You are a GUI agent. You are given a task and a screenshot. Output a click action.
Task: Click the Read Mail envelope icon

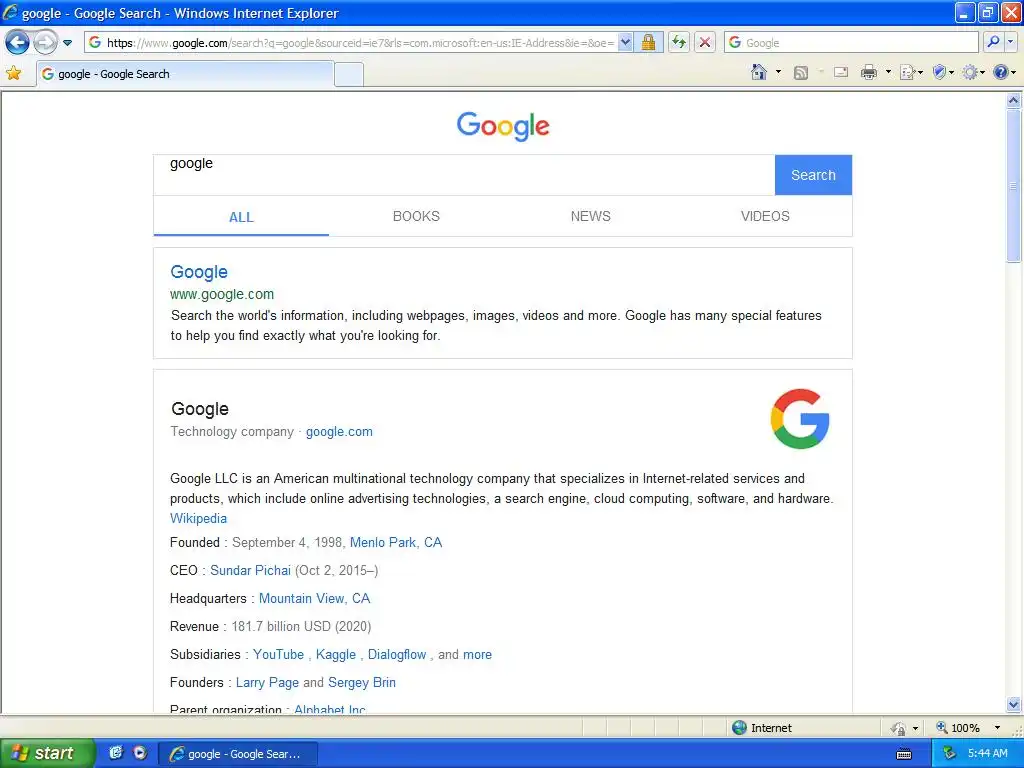tap(841, 72)
